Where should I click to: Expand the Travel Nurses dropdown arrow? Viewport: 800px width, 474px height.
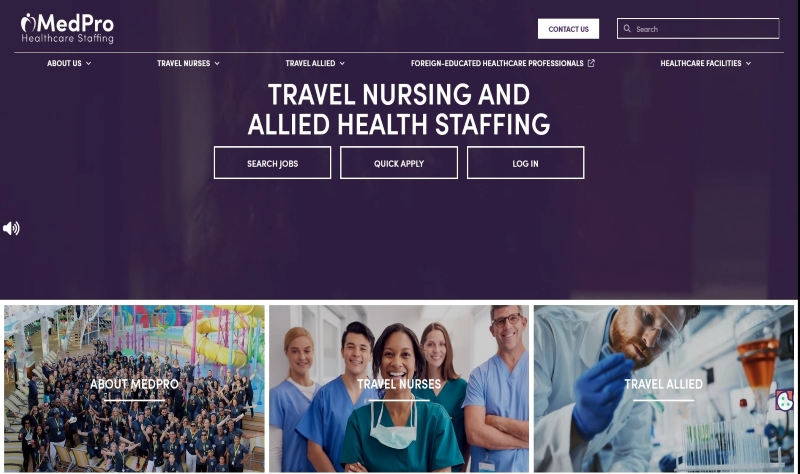[217, 63]
